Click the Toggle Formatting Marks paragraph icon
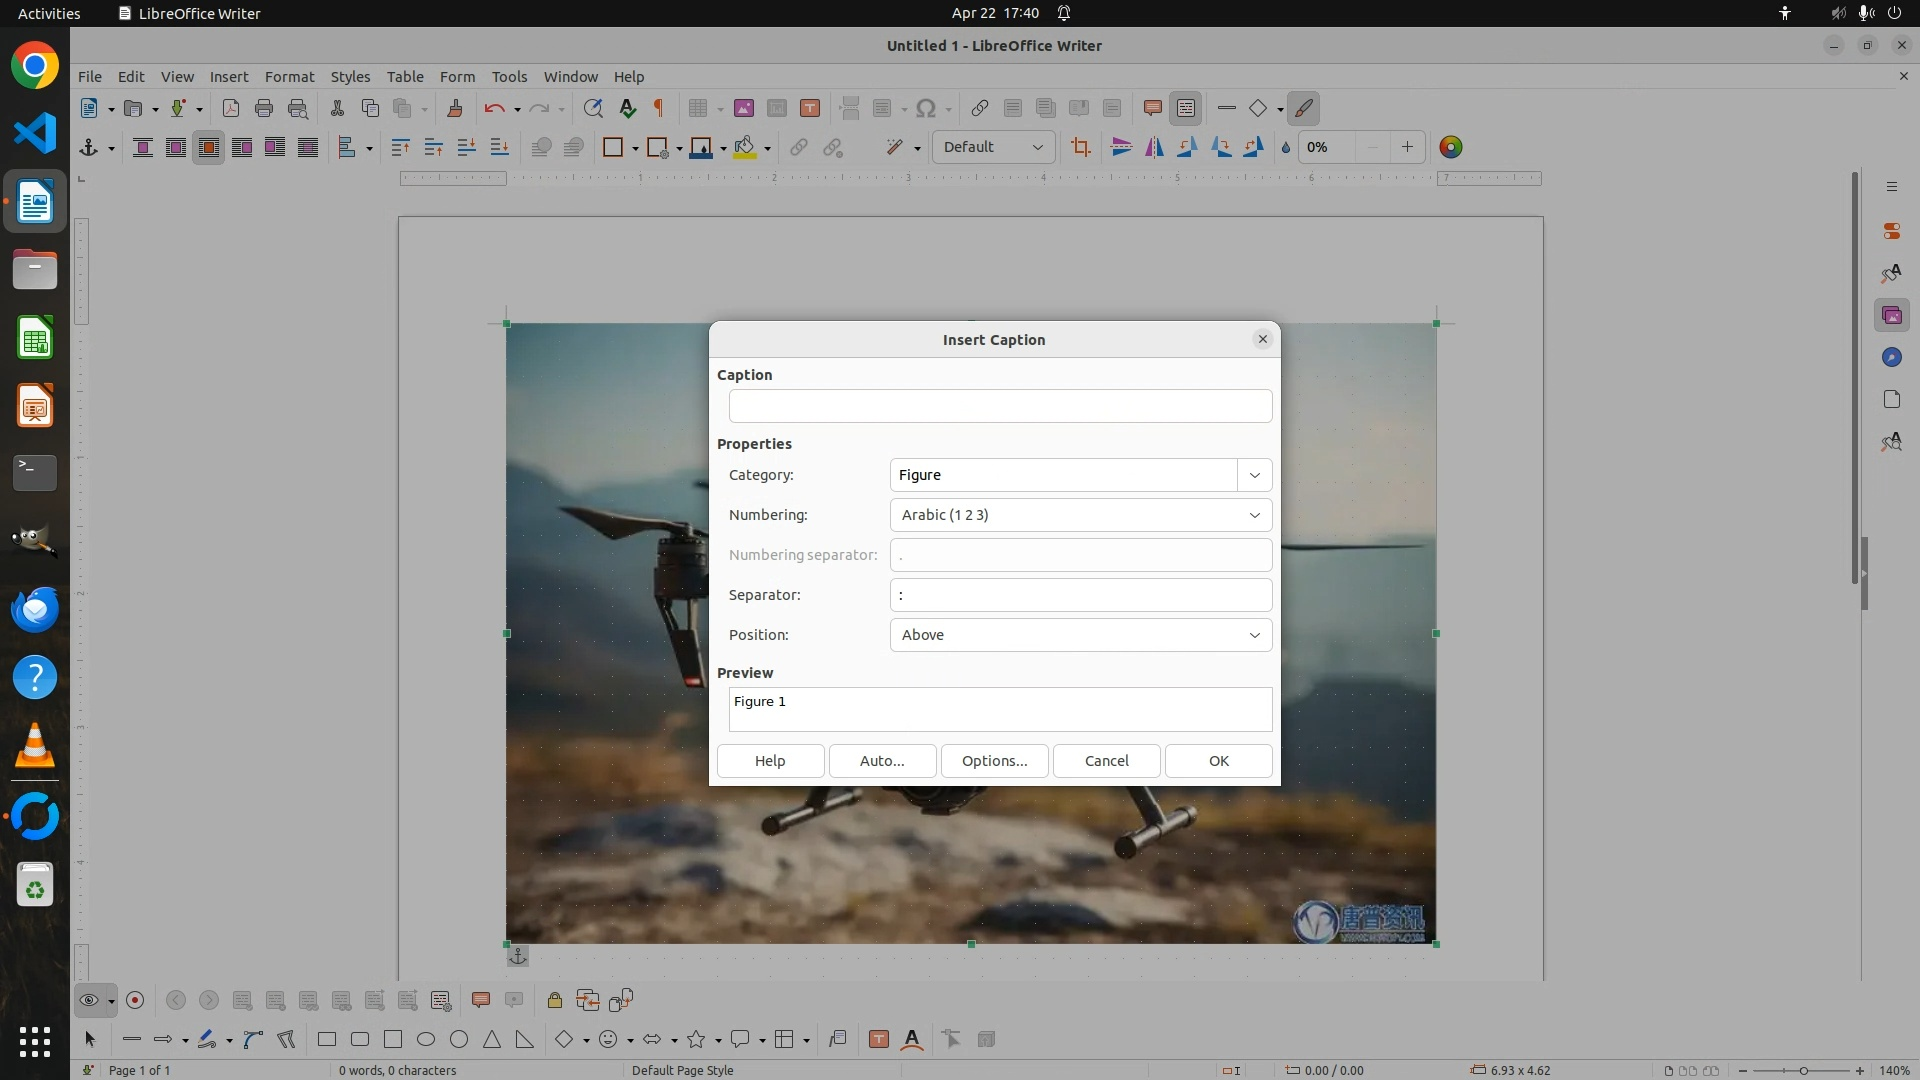 point(659,109)
